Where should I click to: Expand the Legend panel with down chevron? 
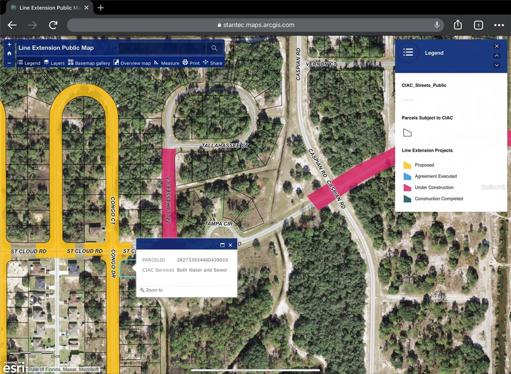tap(497, 65)
